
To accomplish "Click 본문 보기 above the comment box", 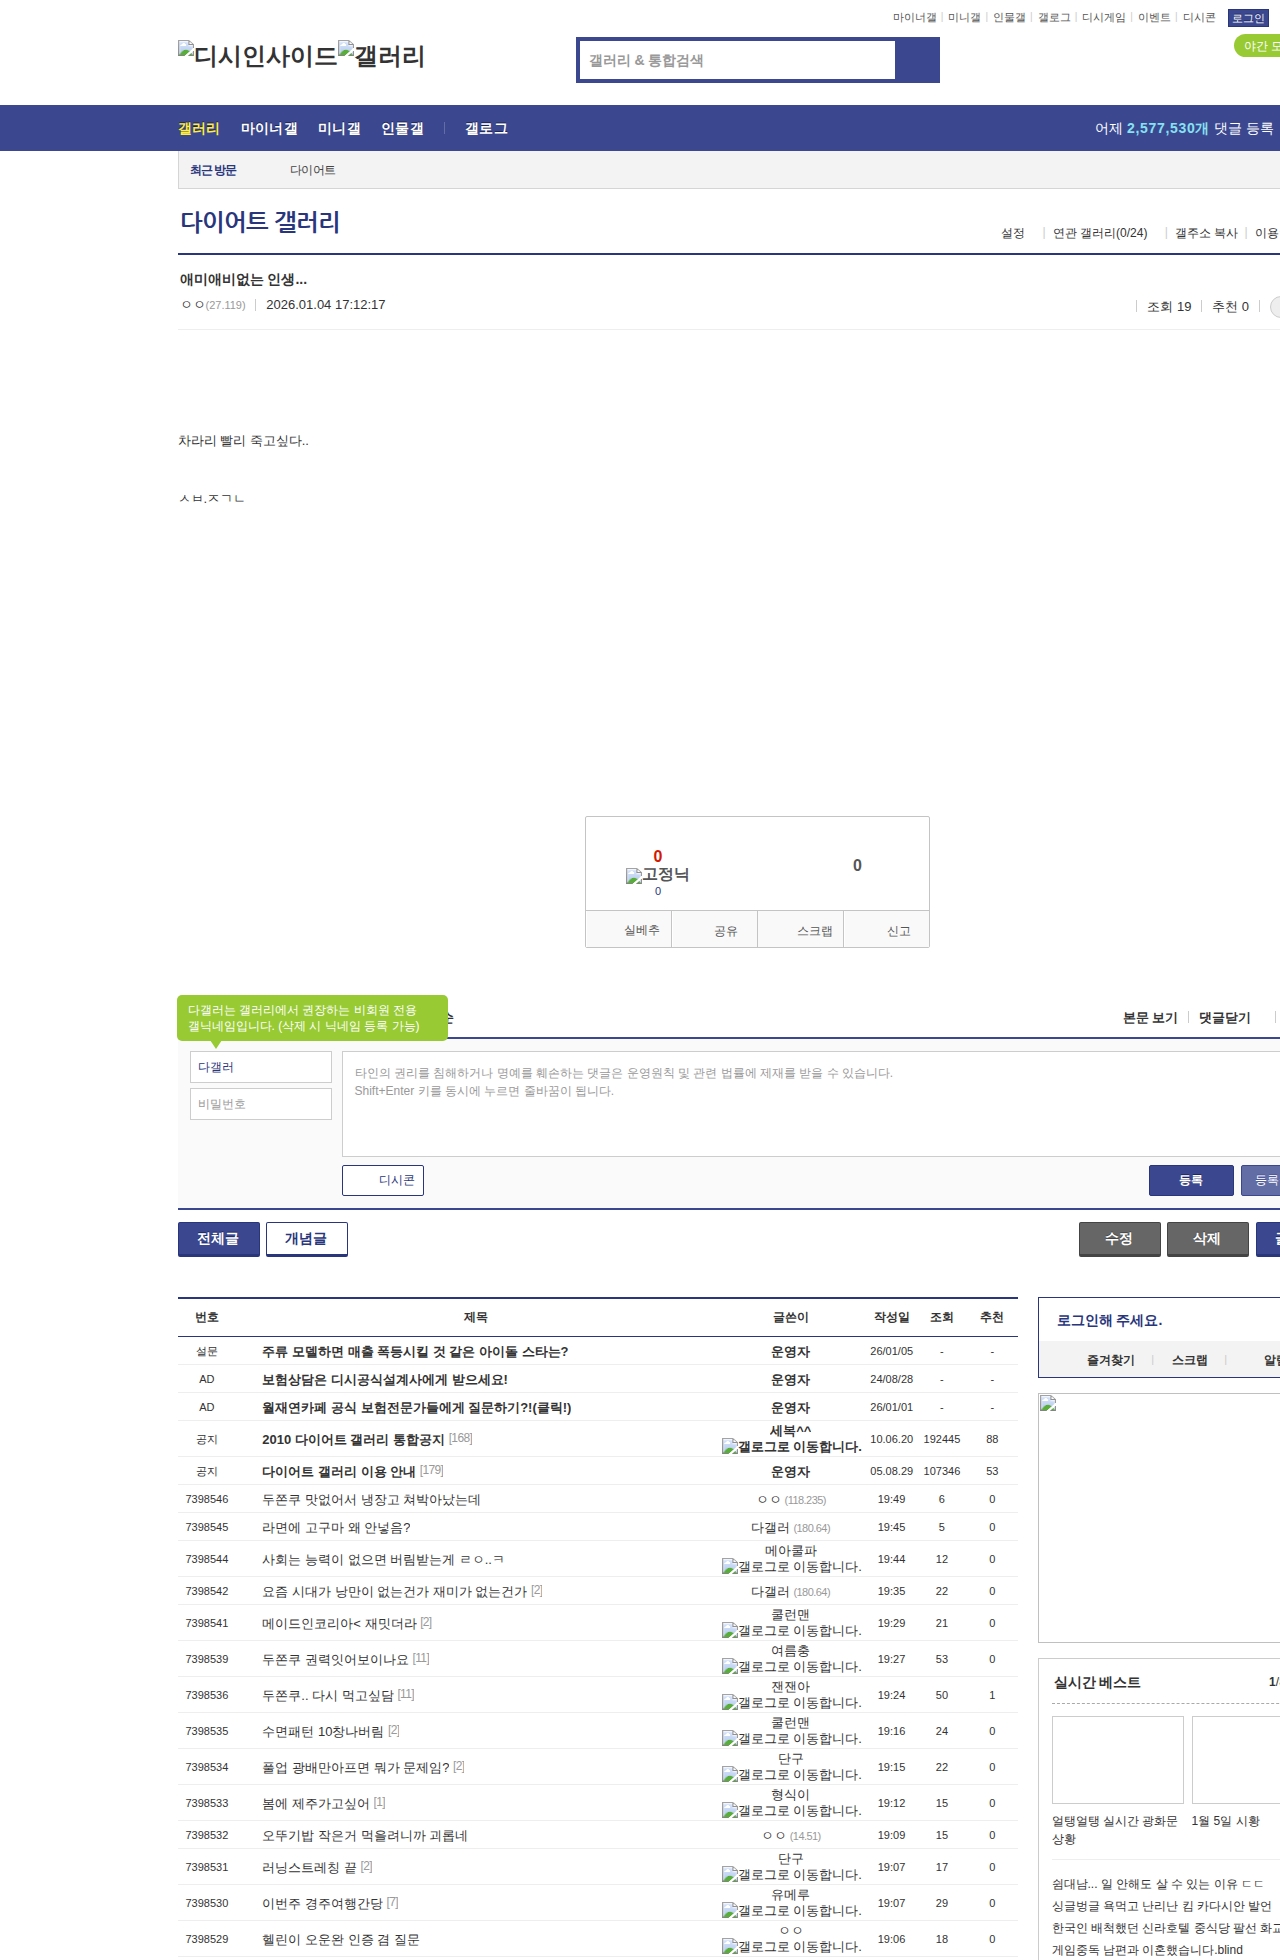I will coord(1150,1018).
